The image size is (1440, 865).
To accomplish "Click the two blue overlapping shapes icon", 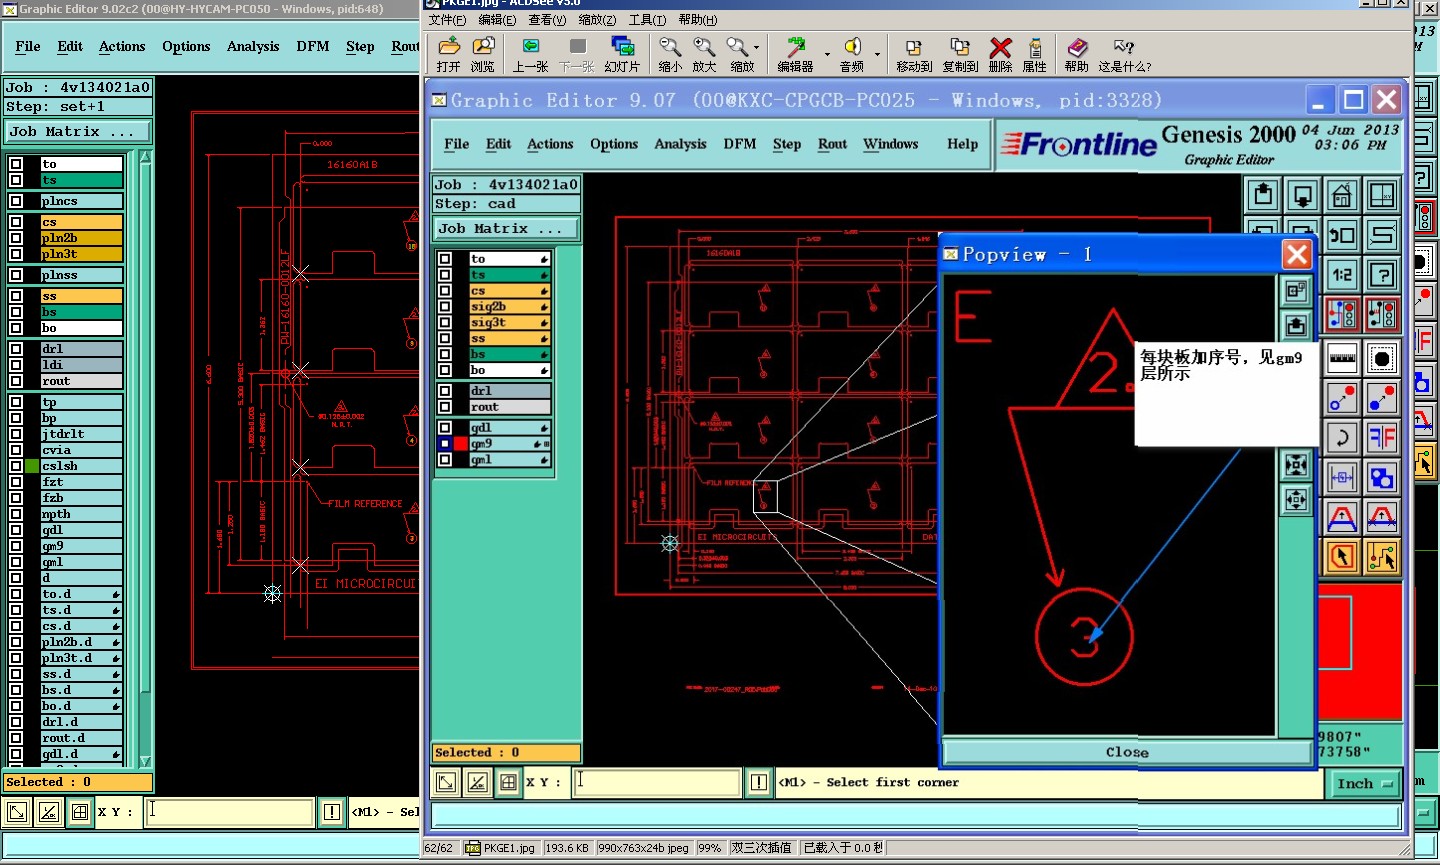I will coord(1382,477).
